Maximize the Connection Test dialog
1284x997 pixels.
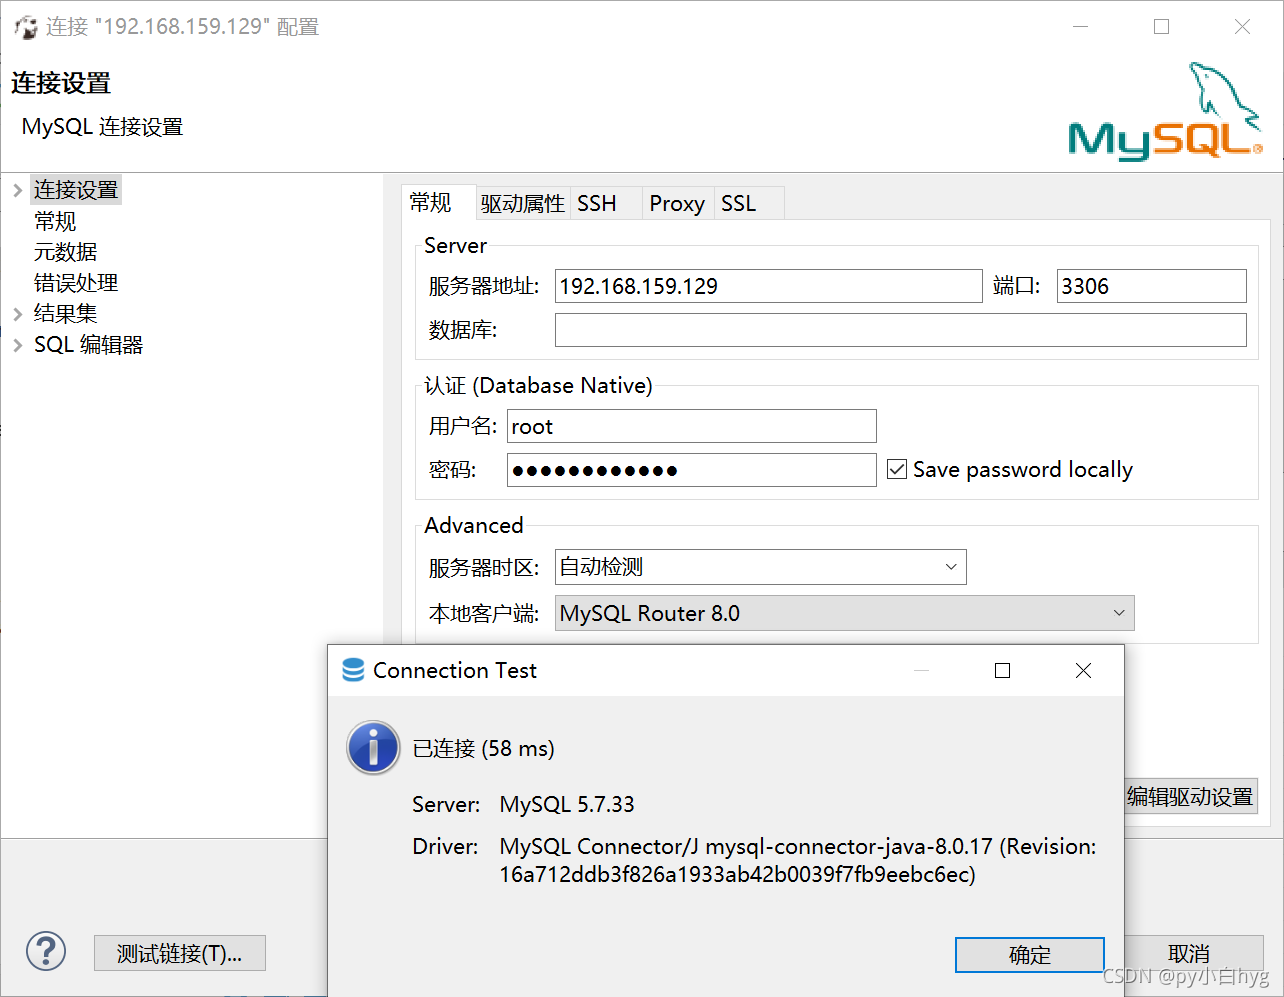[x=1002, y=671]
